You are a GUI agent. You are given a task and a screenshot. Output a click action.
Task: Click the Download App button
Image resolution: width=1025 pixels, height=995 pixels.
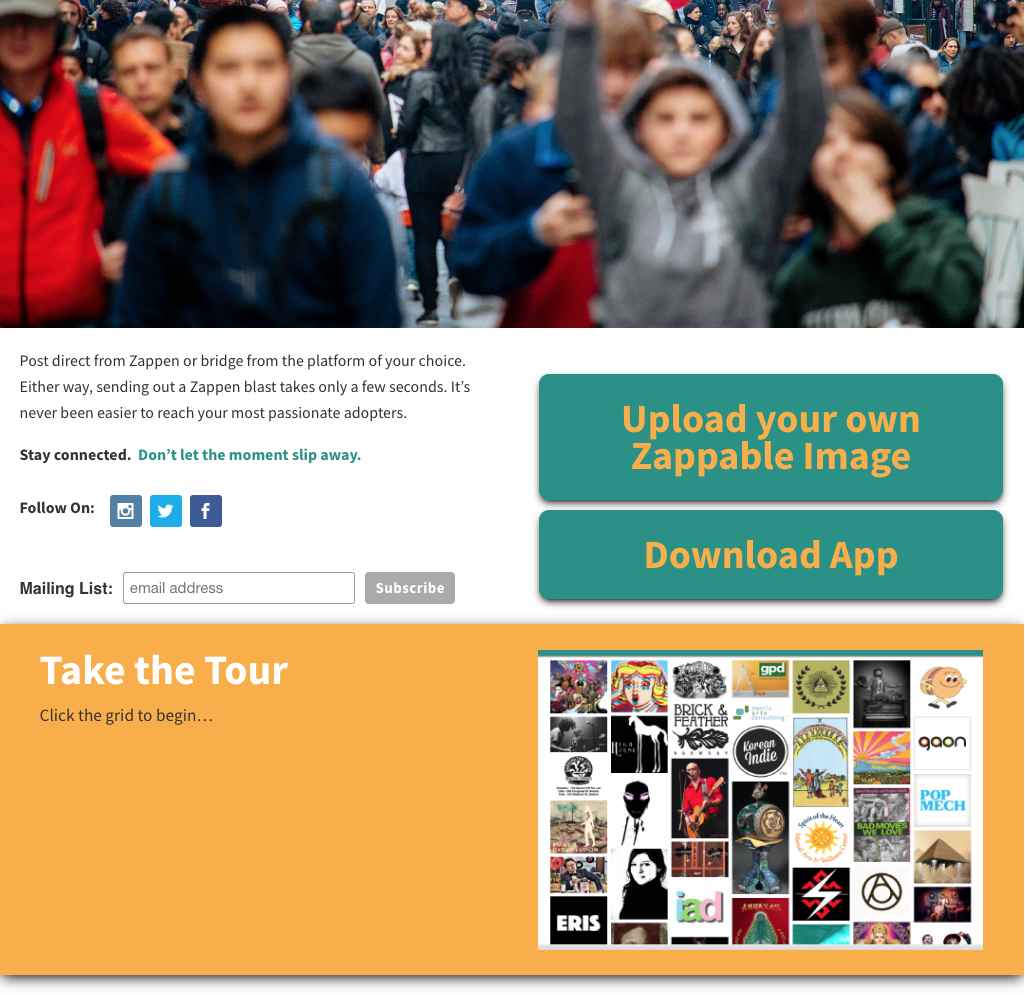pos(771,554)
